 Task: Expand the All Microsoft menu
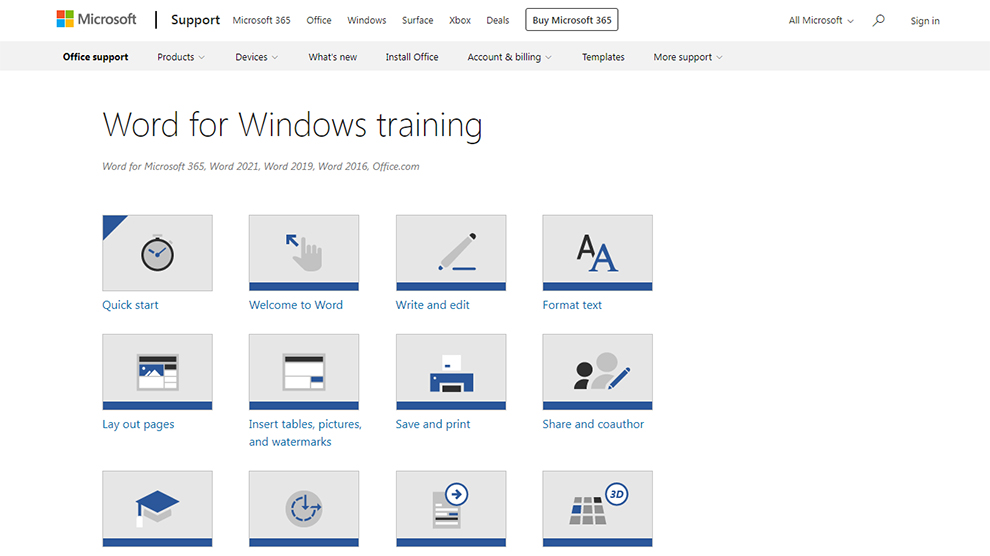click(821, 20)
